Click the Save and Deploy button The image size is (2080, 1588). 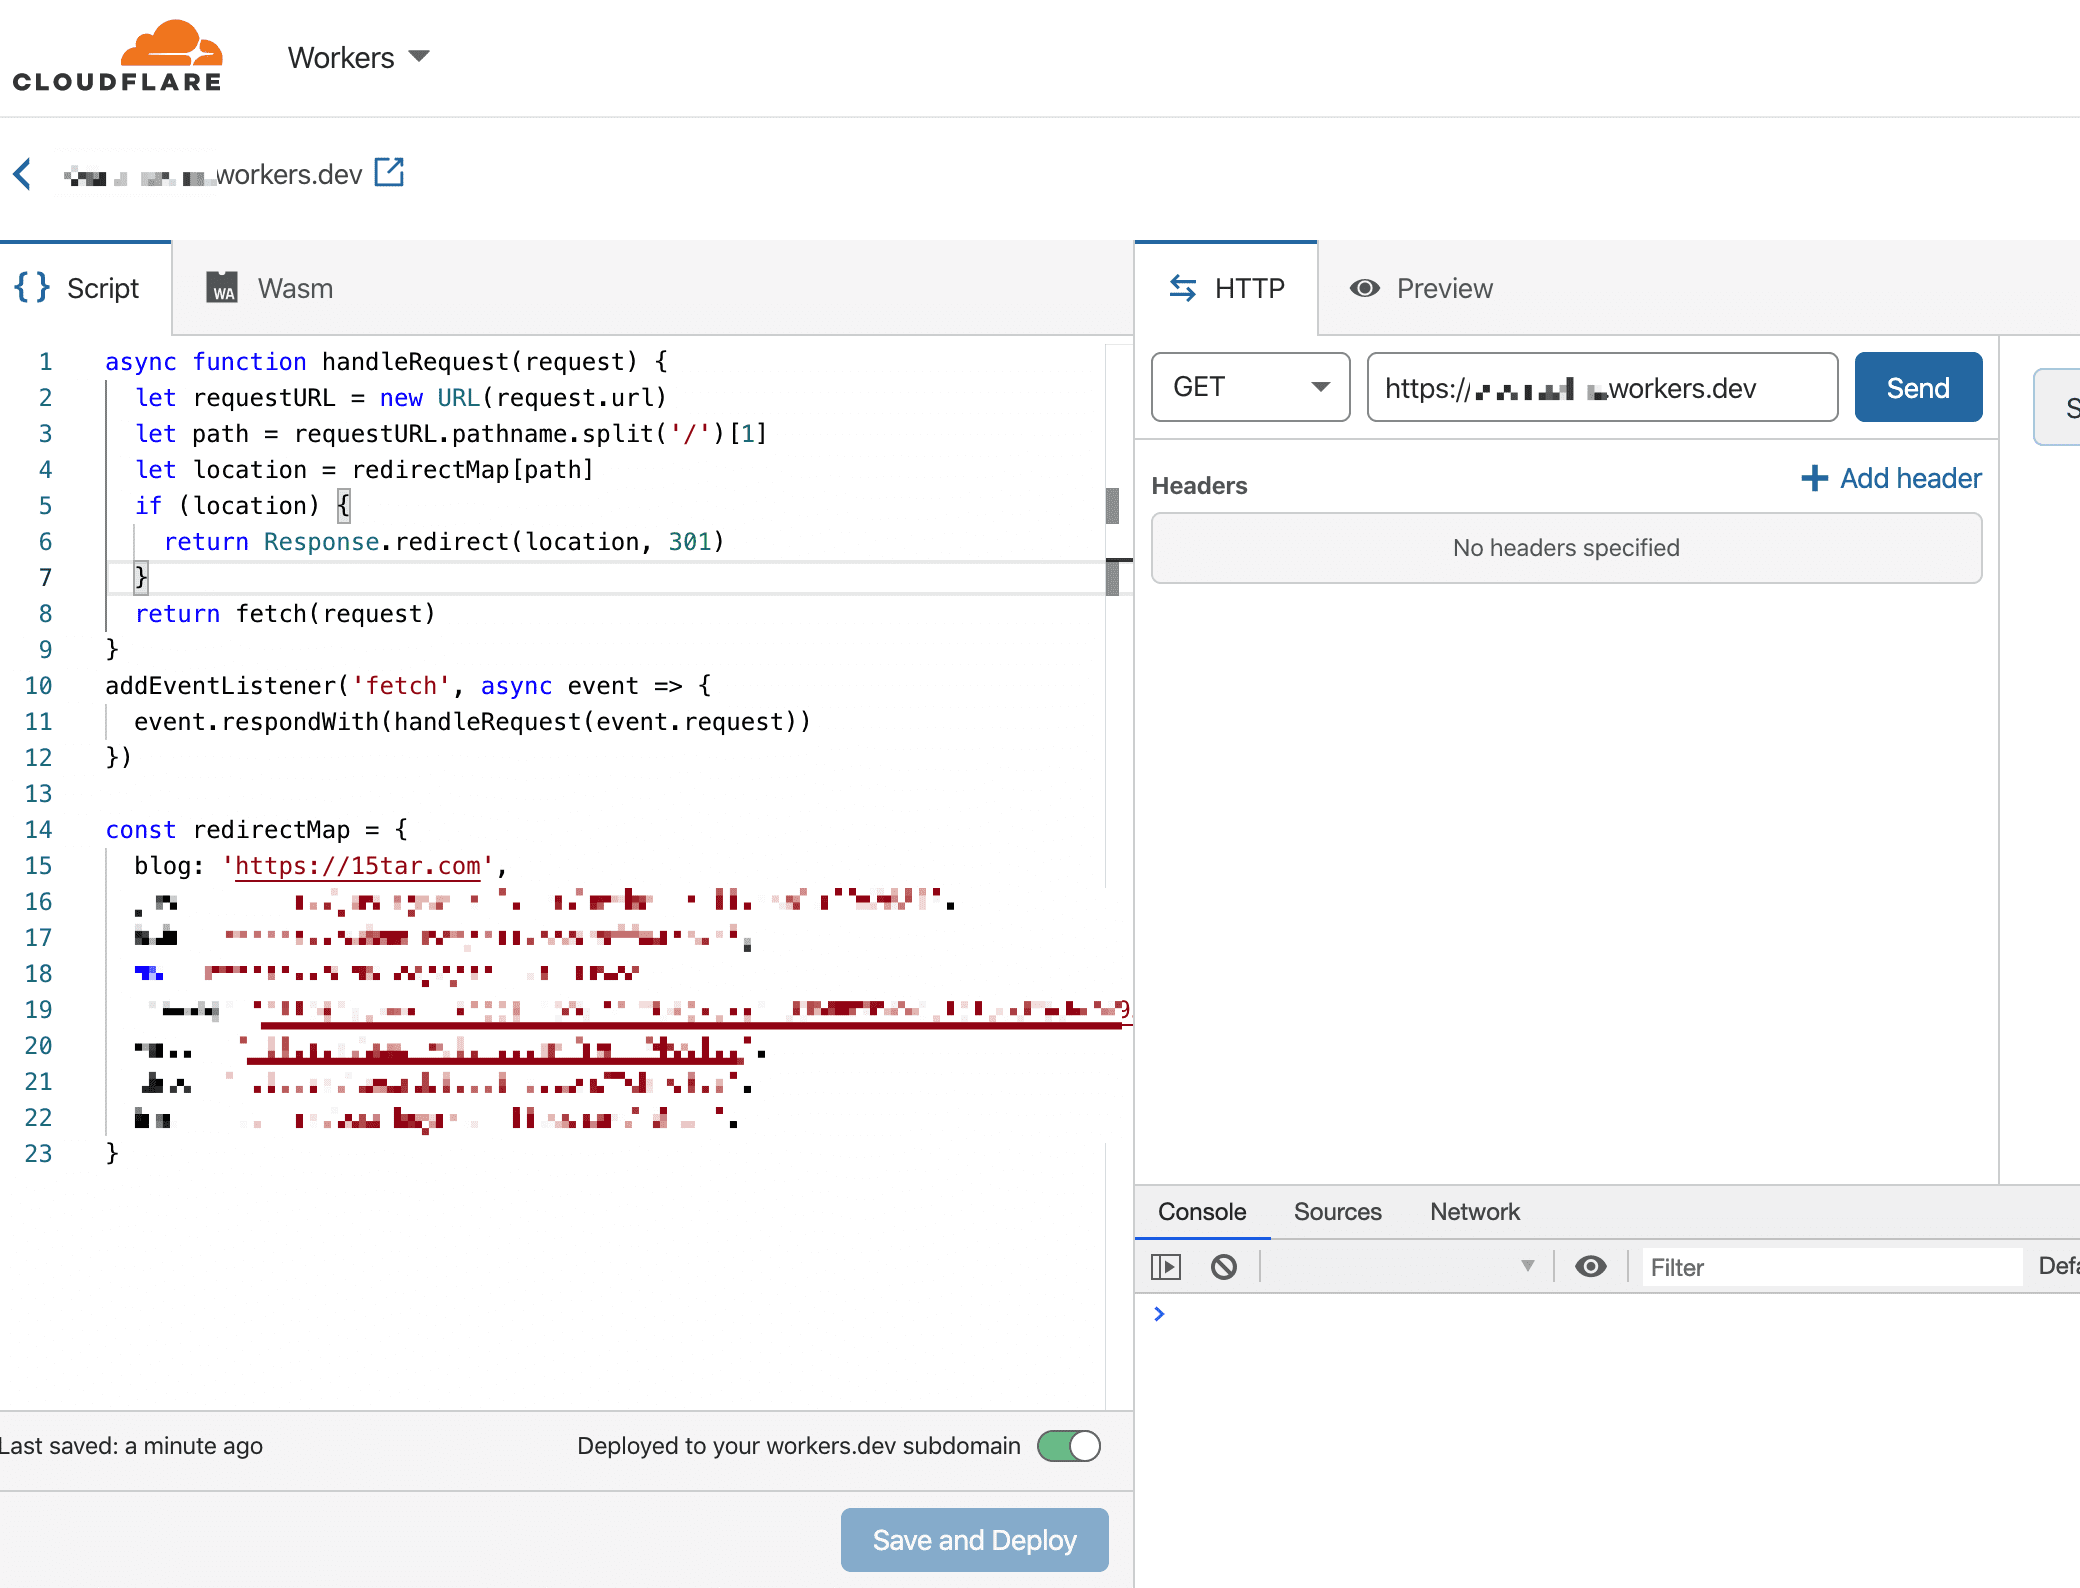pyautogui.click(x=974, y=1540)
